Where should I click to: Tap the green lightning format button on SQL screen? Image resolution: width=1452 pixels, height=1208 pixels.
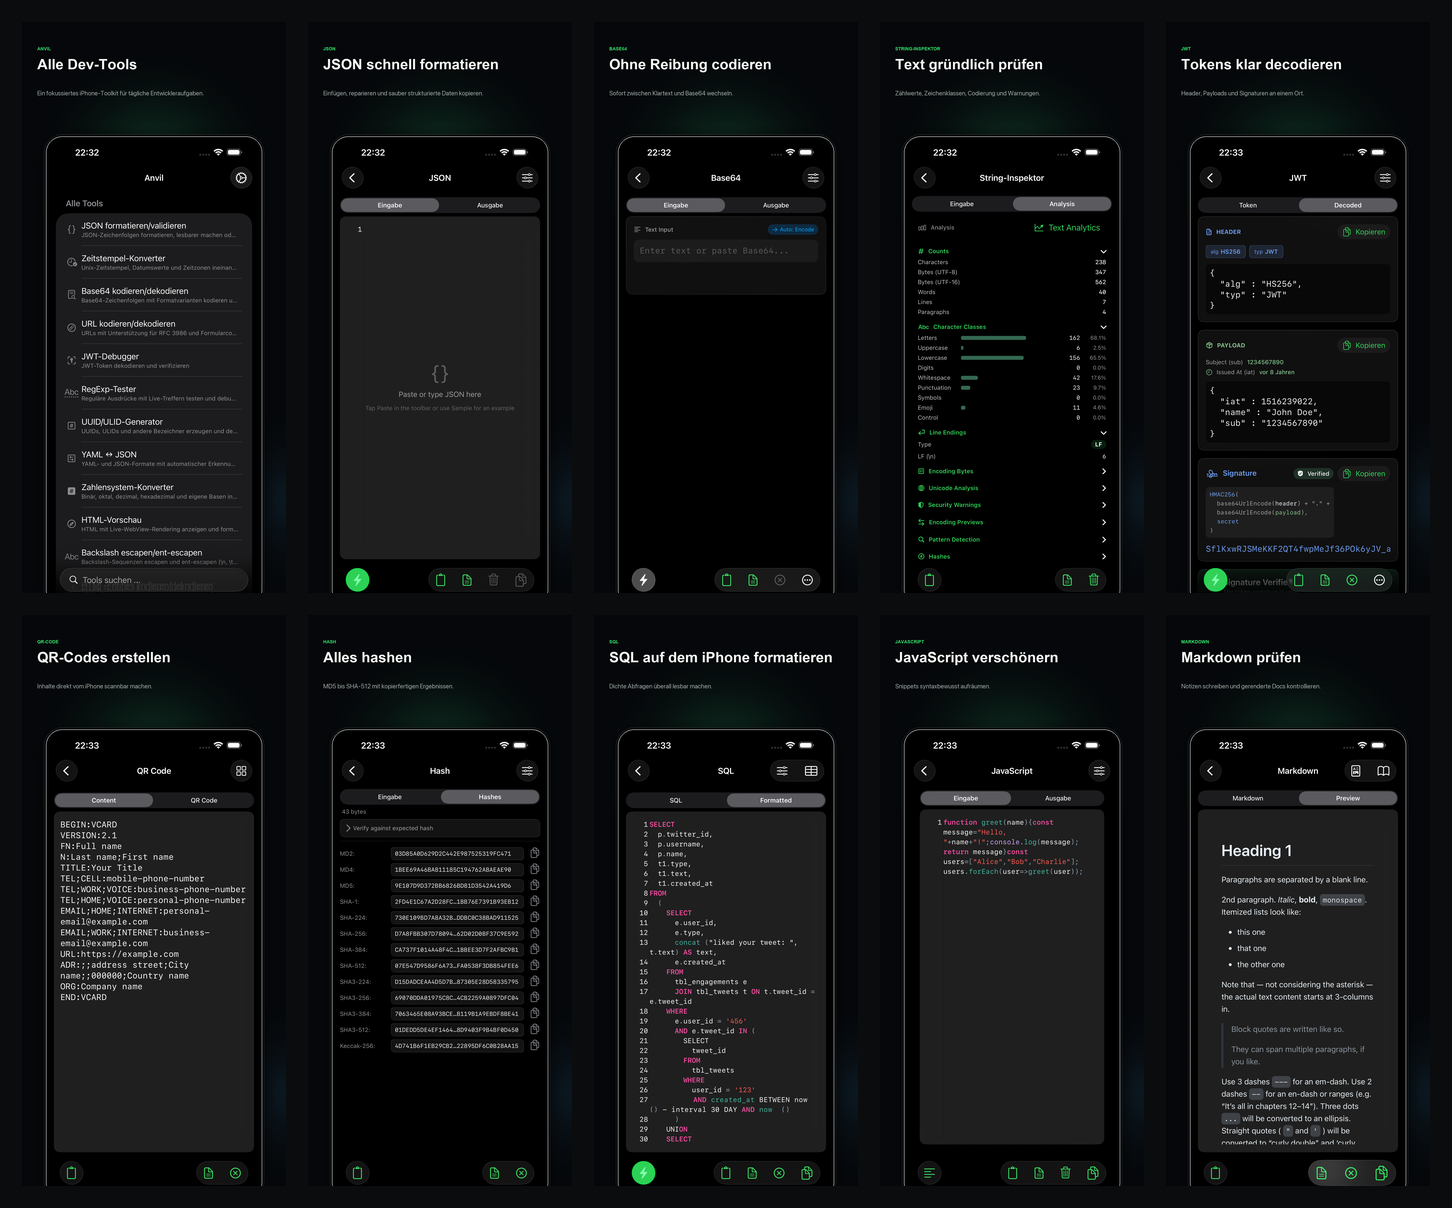(x=643, y=1173)
